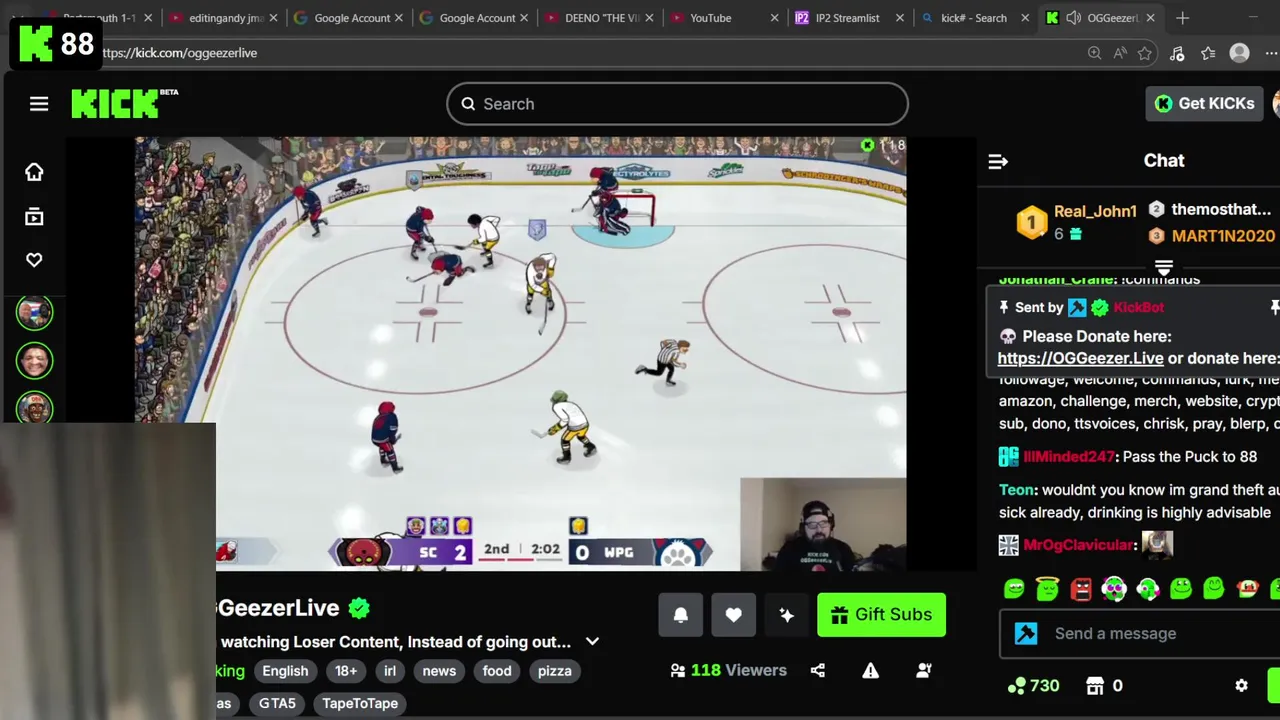Viewport: 1280px width, 720px height.
Task: Open channel points balance 730
Action: point(1034,686)
